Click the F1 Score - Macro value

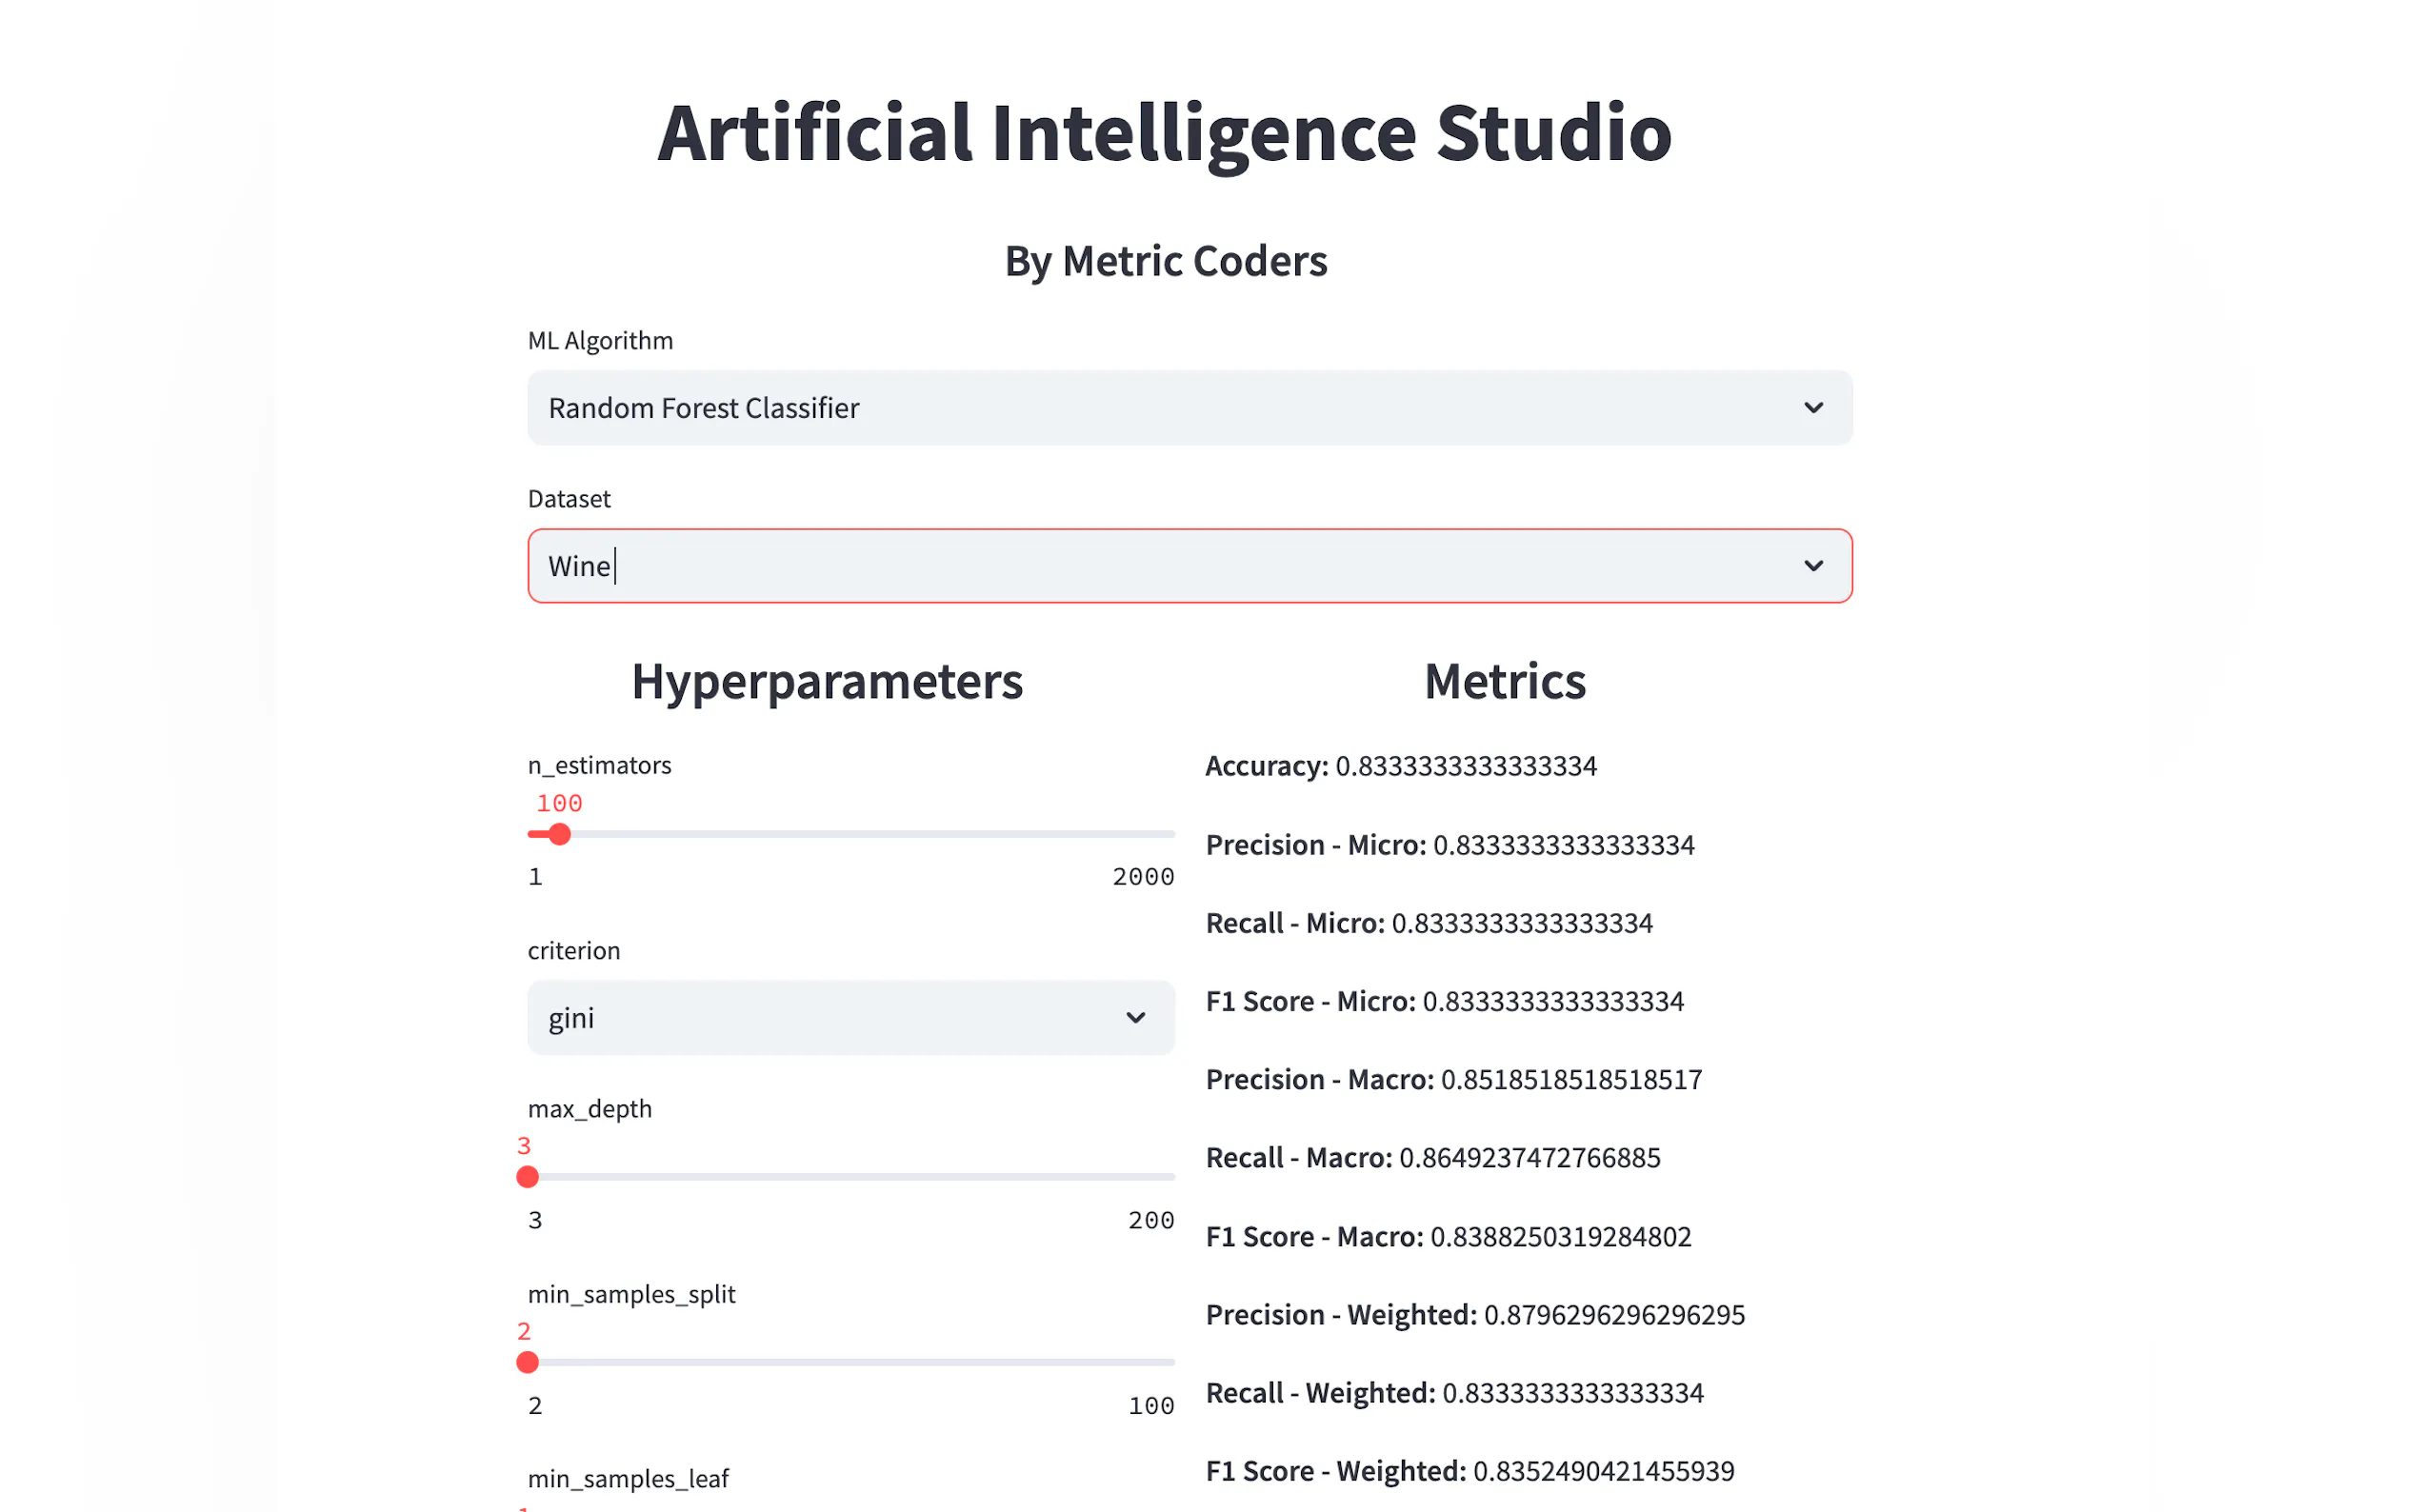[x=1560, y=1237]
